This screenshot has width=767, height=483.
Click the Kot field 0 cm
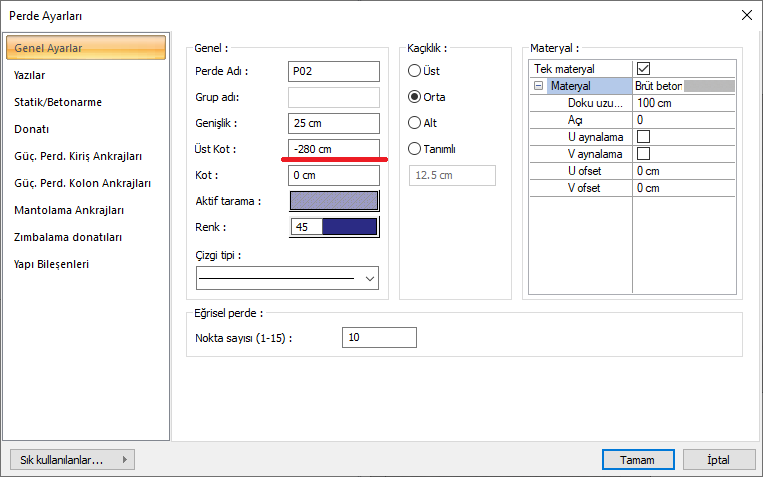click(x=334, y=175)
